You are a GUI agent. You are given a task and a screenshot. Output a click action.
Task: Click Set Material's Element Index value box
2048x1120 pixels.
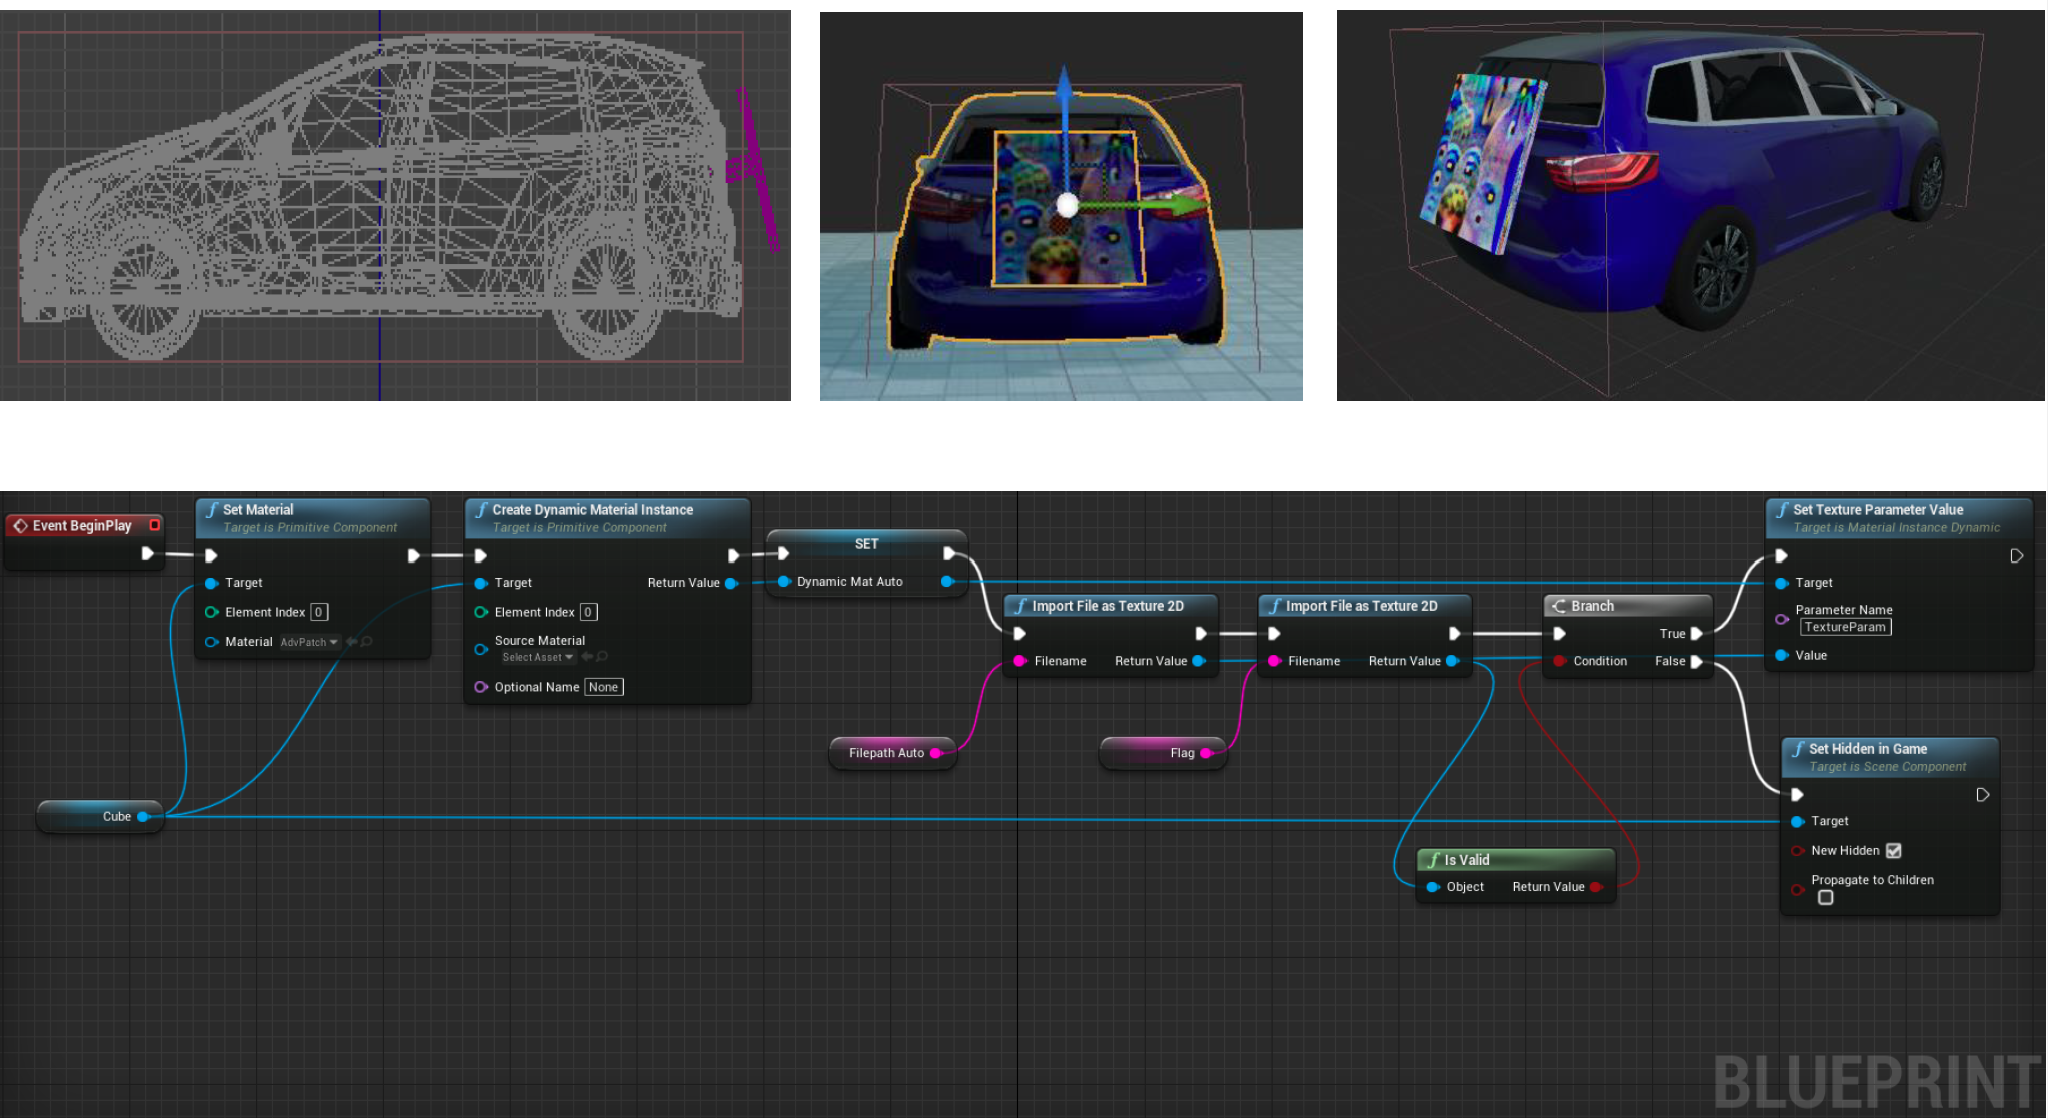318,612
